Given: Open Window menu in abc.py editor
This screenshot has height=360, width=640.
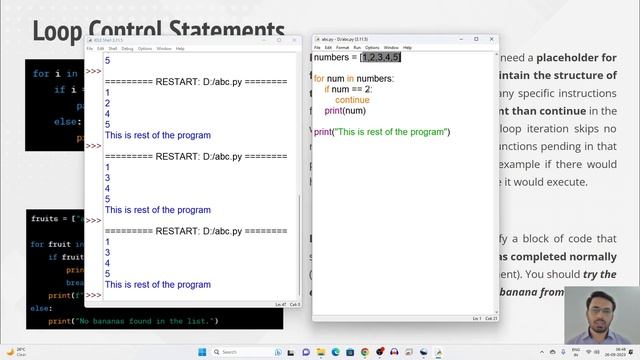Looking at the screenshot, I should point(391,48).
